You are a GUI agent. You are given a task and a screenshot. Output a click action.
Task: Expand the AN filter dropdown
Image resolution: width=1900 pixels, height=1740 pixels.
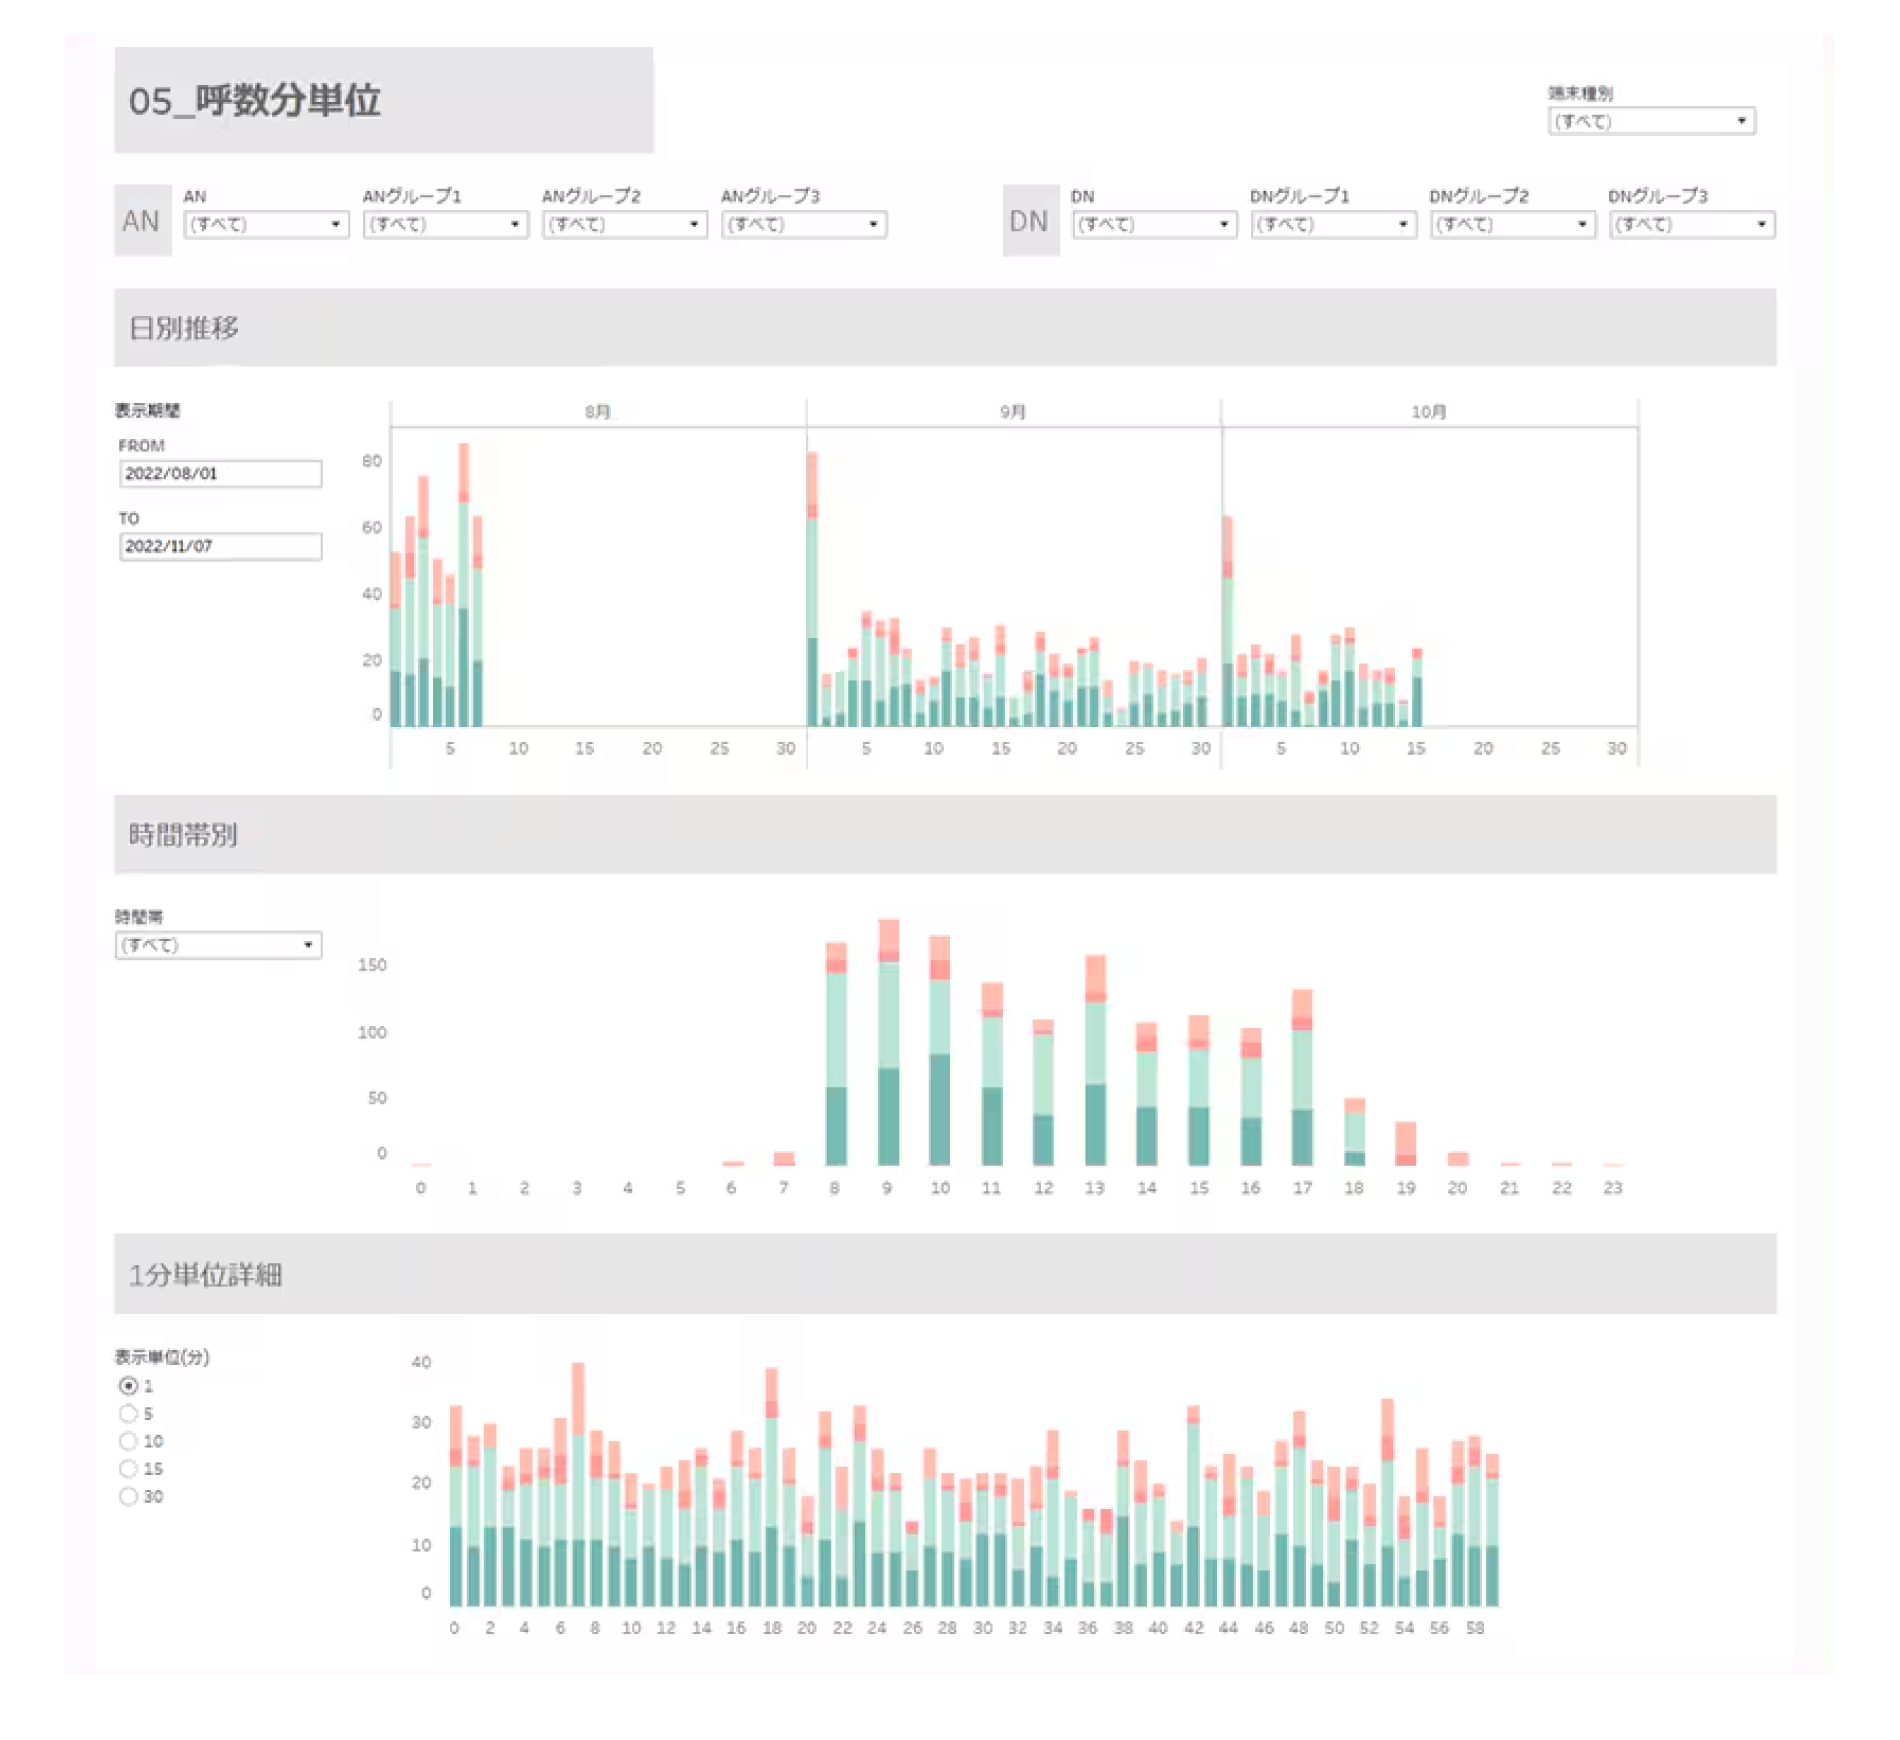[266, 224]
